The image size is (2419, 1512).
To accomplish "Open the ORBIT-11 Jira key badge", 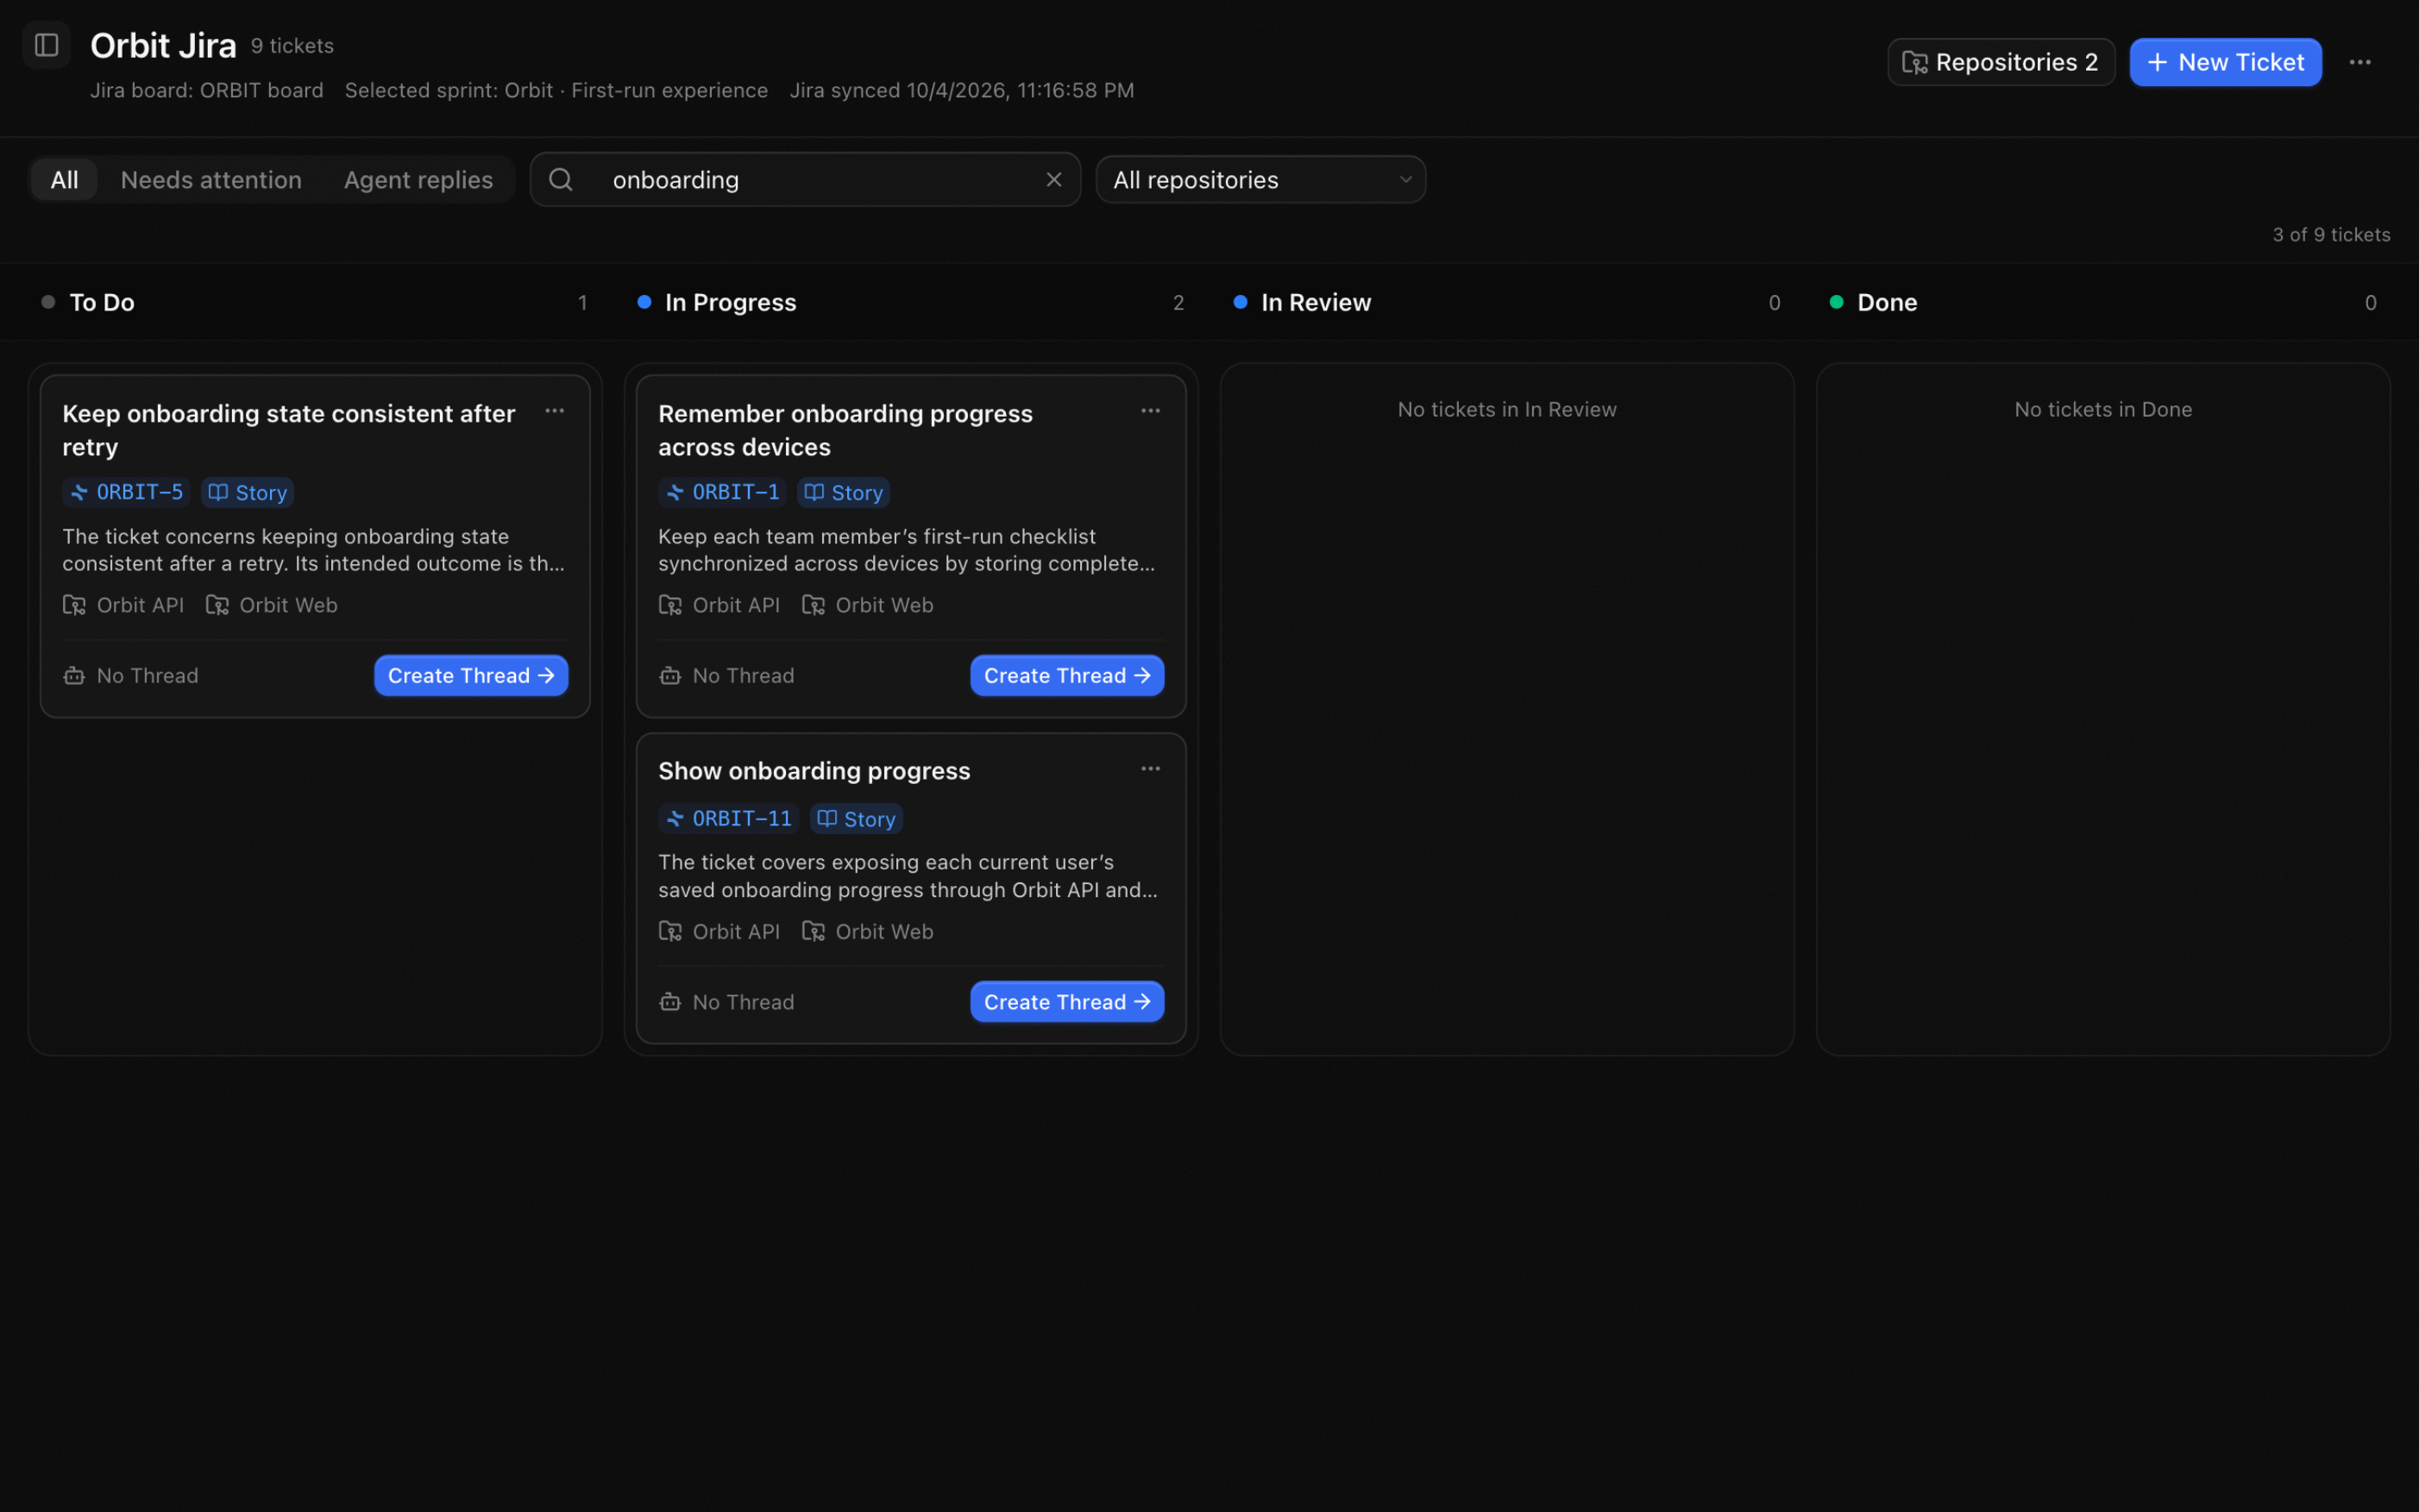I will (x=729, y=818).
